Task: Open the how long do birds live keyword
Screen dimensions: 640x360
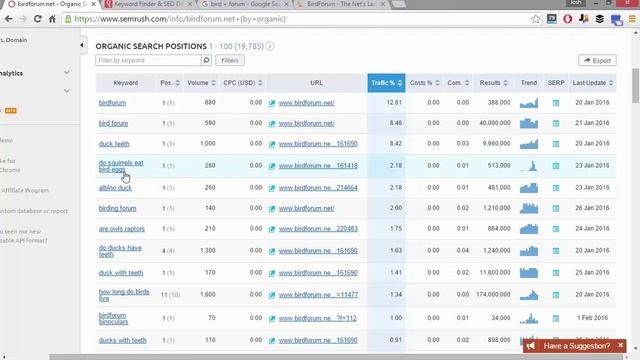Action: (x=124, y=295)
